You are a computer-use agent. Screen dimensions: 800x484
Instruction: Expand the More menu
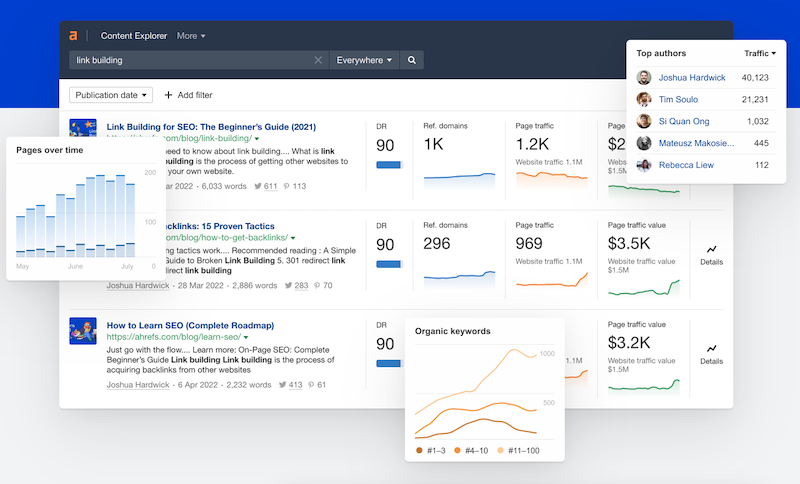click(191, 36)
